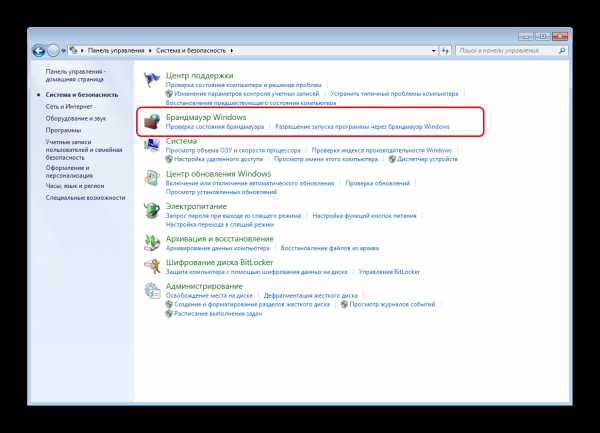Click the BitLocker keys icon

pos(152,267)
